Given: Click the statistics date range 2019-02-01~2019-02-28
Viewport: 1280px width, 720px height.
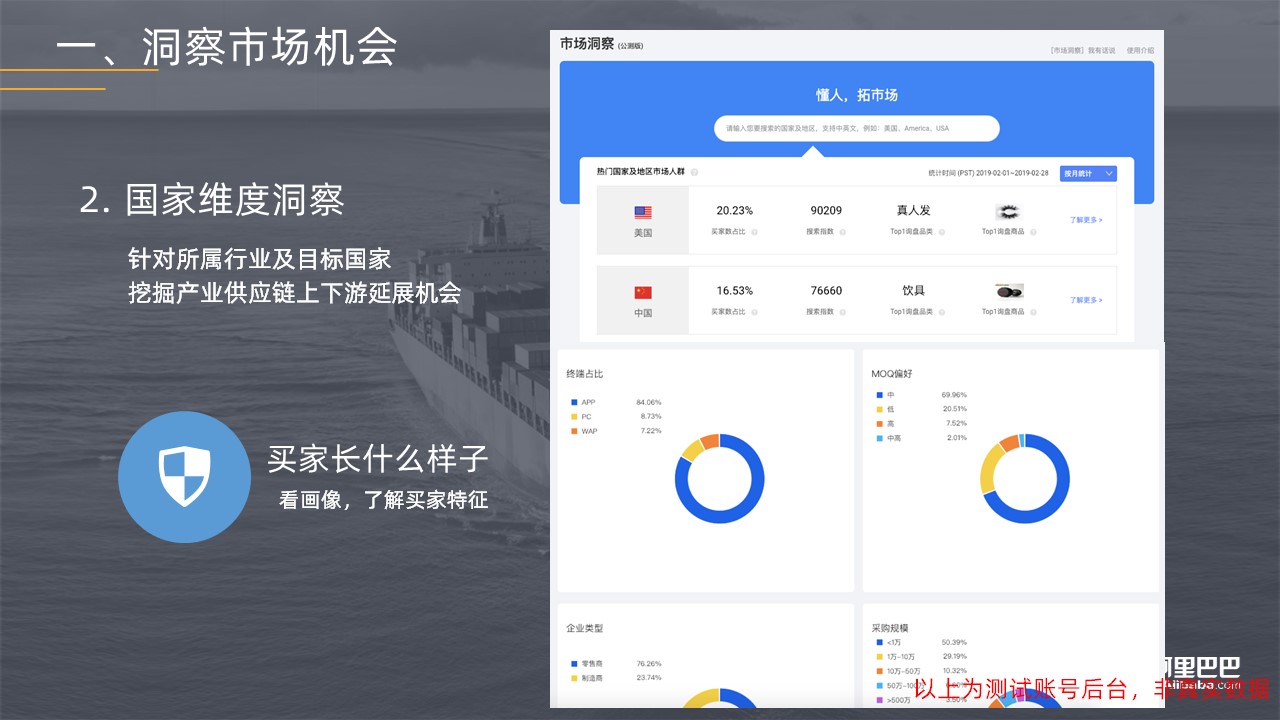Looking at the screenshot, I should (x=1013, y=173).
